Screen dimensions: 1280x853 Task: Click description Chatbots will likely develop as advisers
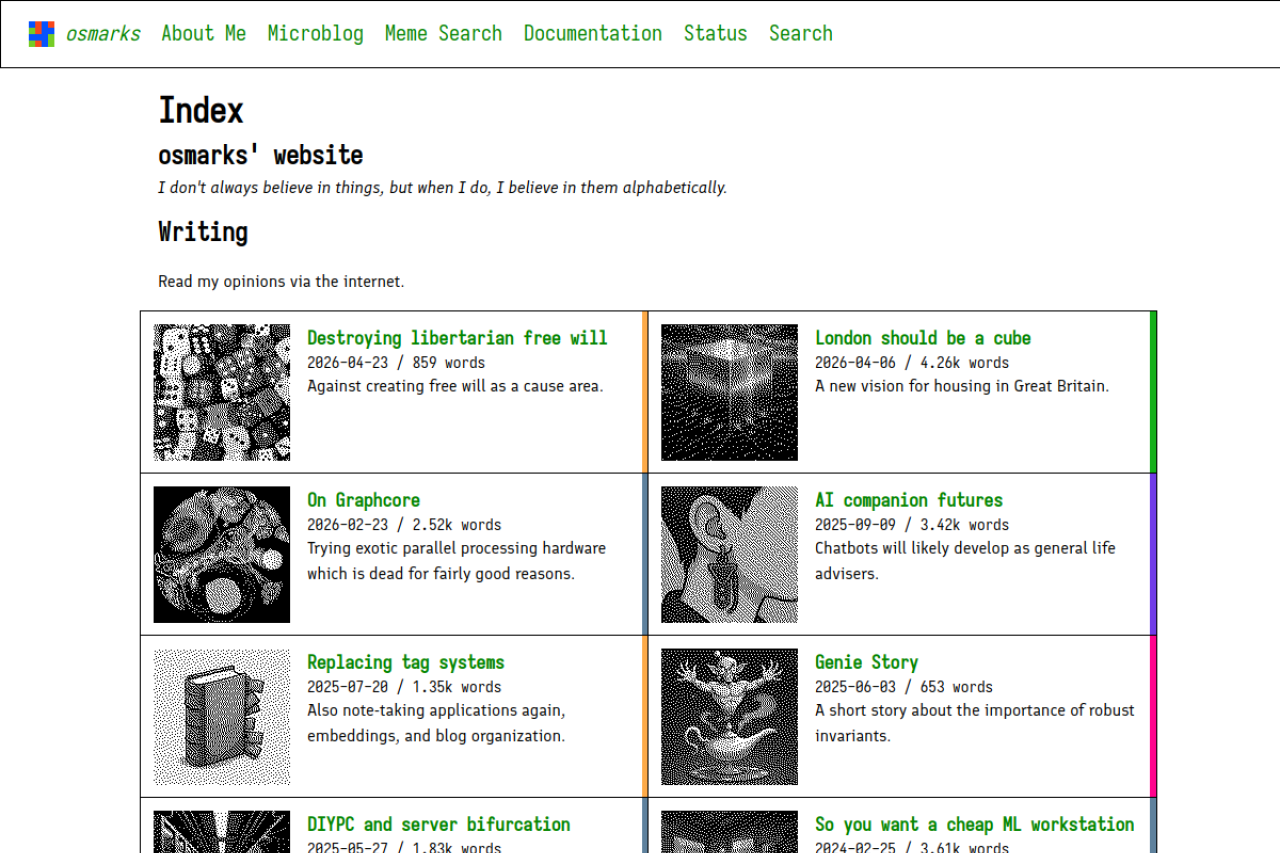(x=965, y=561)
